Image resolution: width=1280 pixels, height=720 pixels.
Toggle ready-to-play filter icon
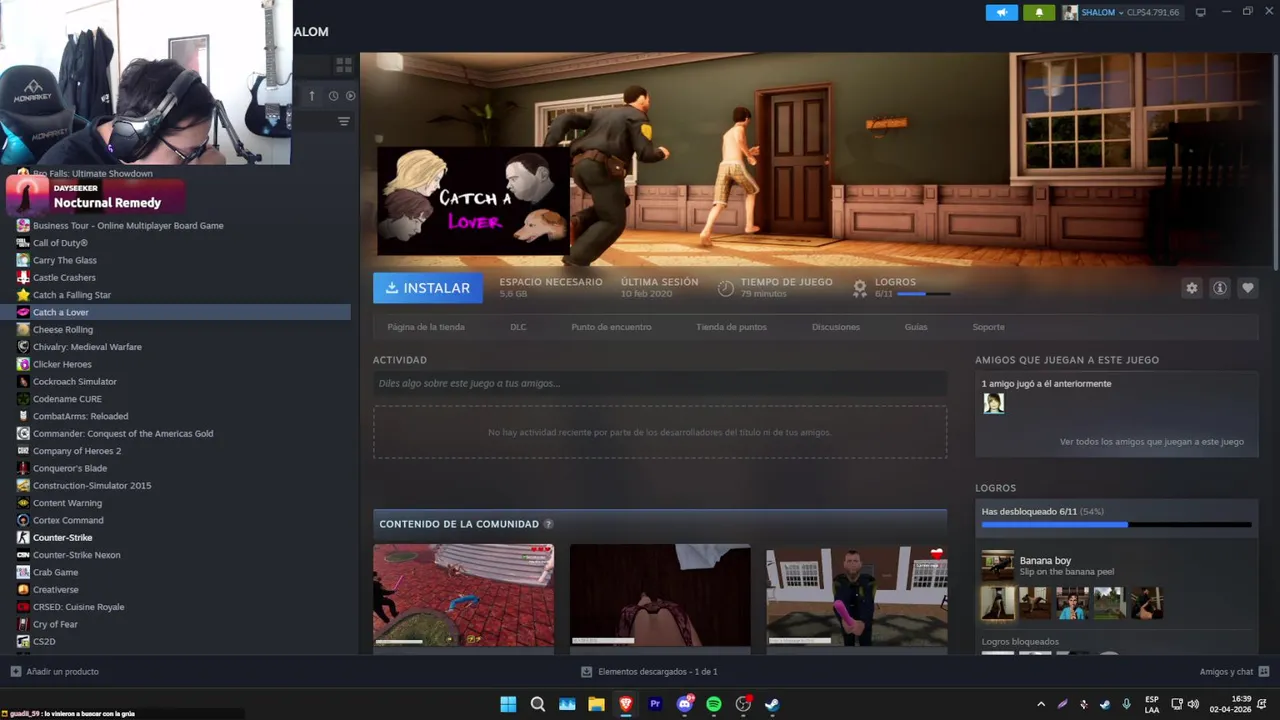350,96
